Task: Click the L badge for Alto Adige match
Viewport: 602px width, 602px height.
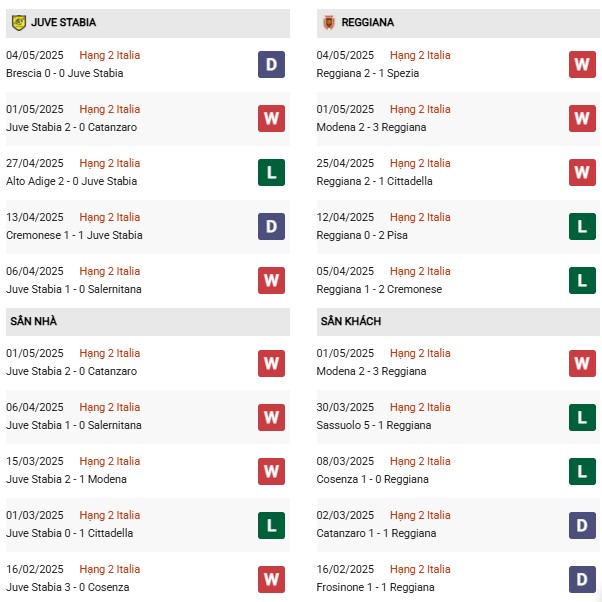Action: tap(271, 172)
